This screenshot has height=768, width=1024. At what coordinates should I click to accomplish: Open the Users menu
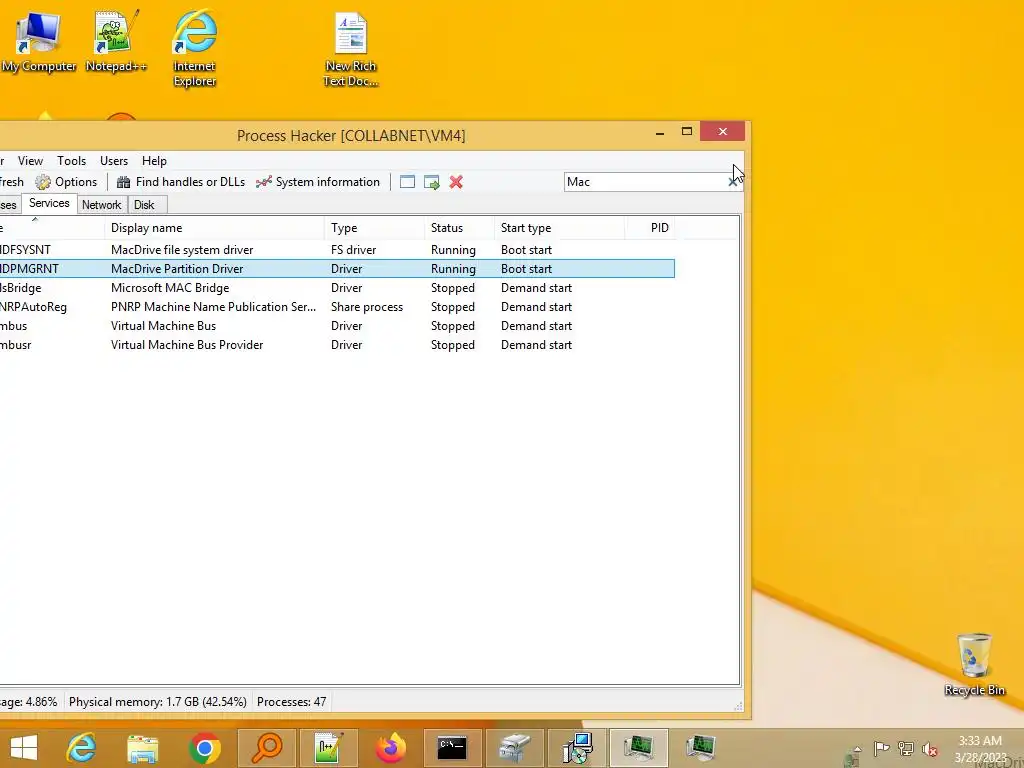point(114,161)
